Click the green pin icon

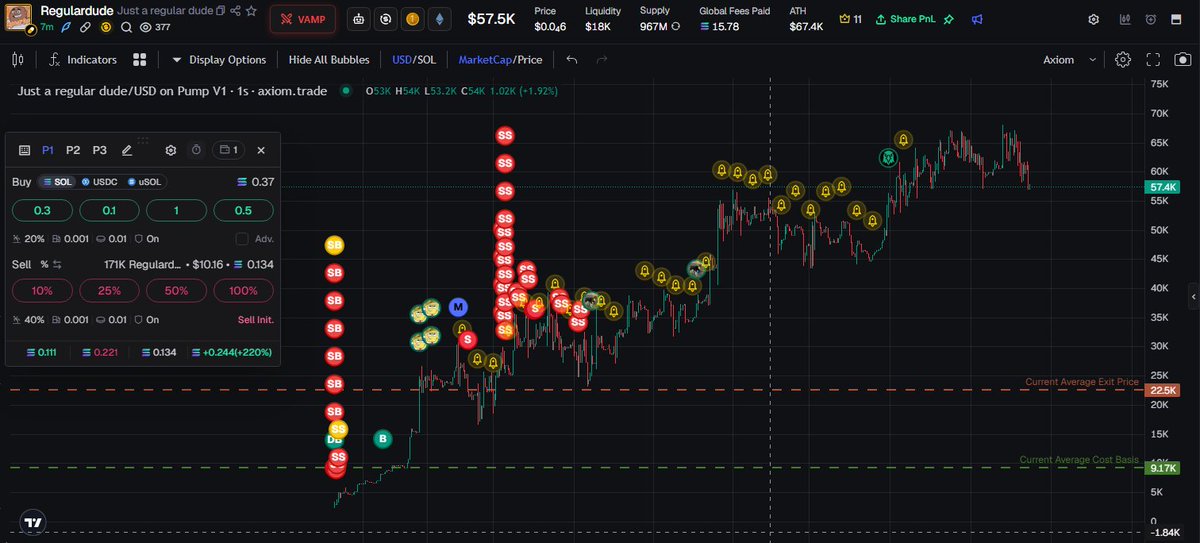[949, 19]
